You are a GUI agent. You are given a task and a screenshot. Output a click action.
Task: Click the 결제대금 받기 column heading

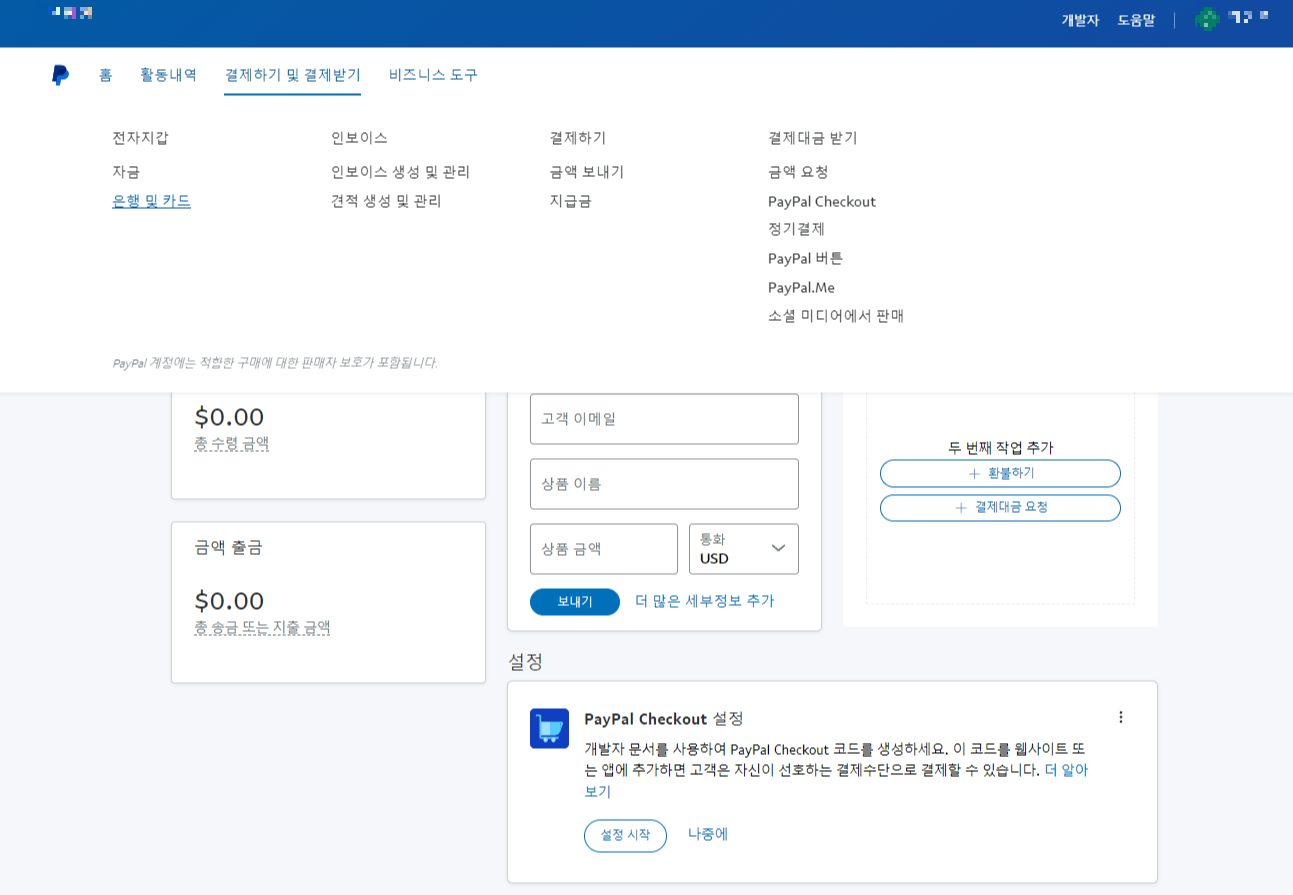[x=813, y=138]
